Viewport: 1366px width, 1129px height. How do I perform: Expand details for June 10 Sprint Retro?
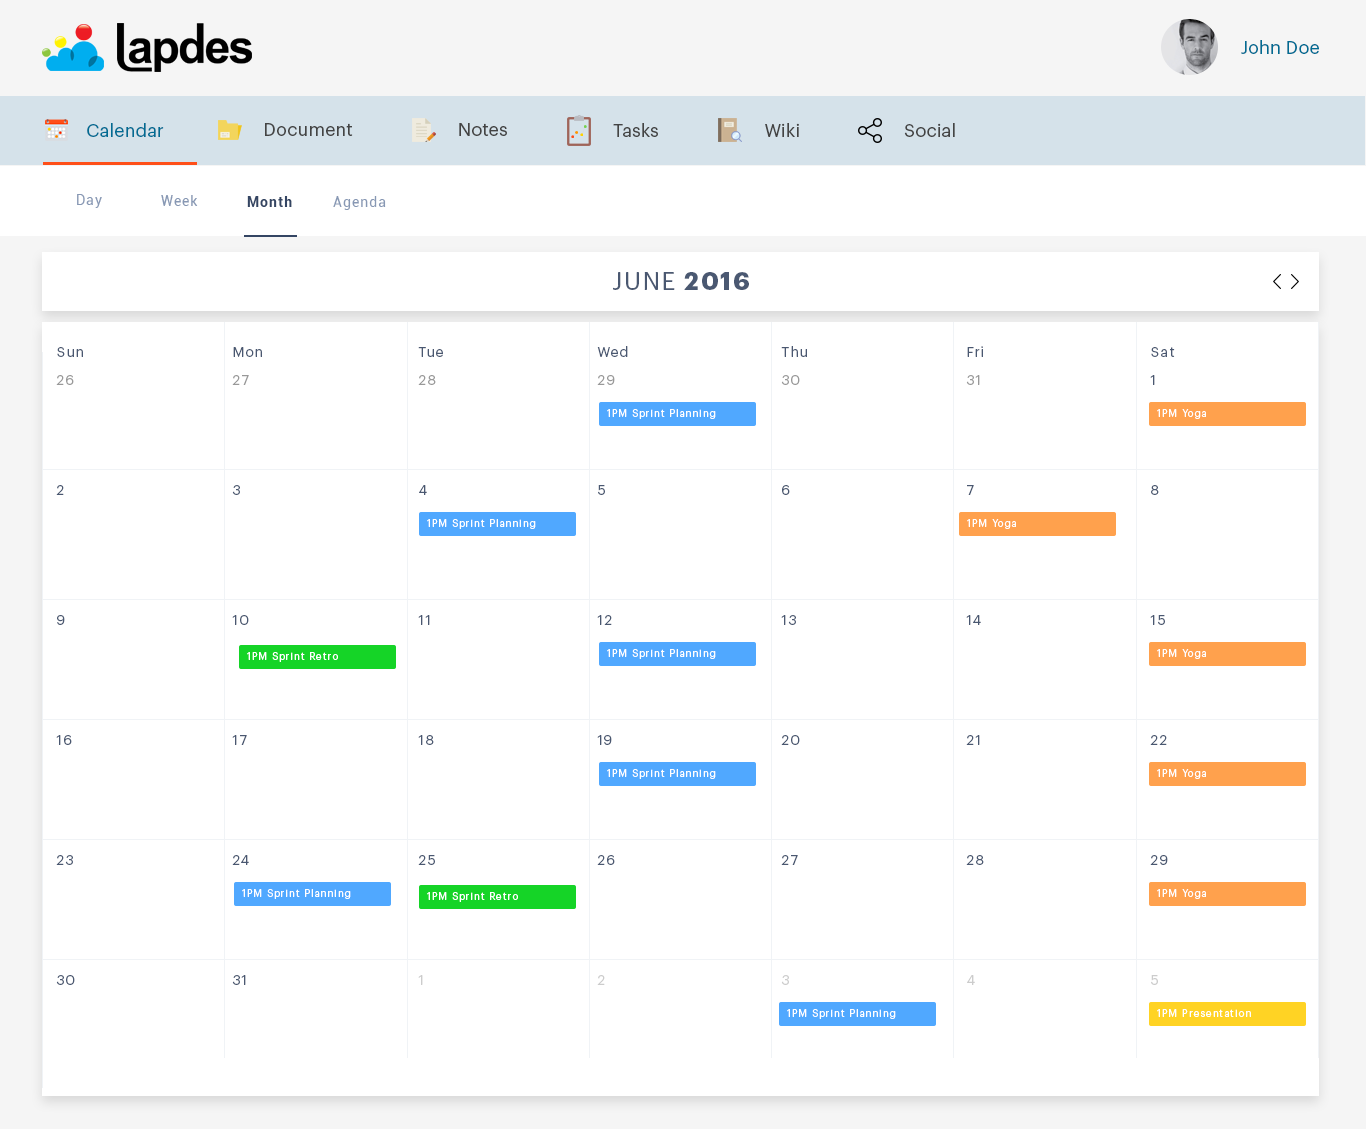click(x=316, y=657)
